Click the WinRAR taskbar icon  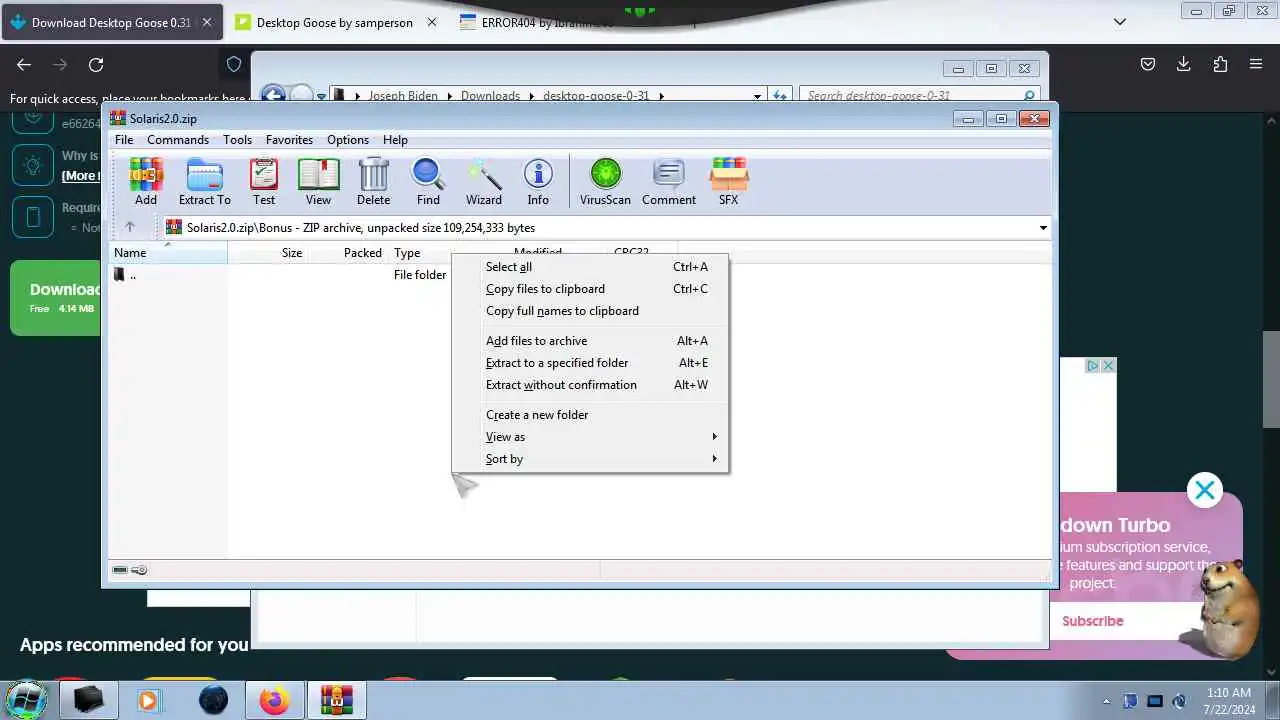pyautogui.click(x=337, y=700)
